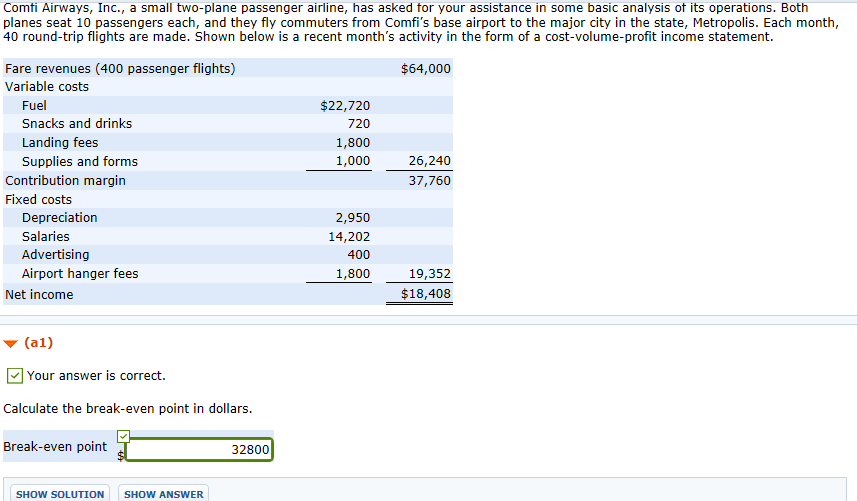Click the Break-even point input field

(199, 450)
